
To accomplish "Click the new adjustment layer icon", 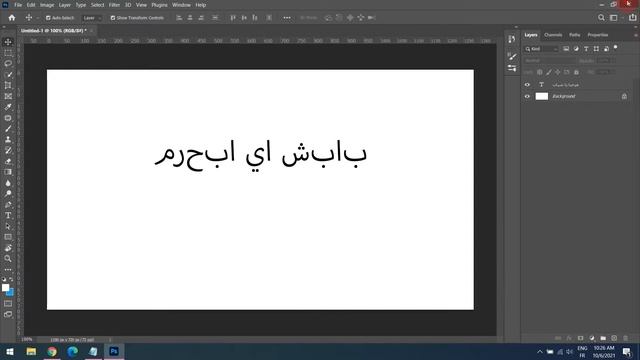I will point(592,338).
